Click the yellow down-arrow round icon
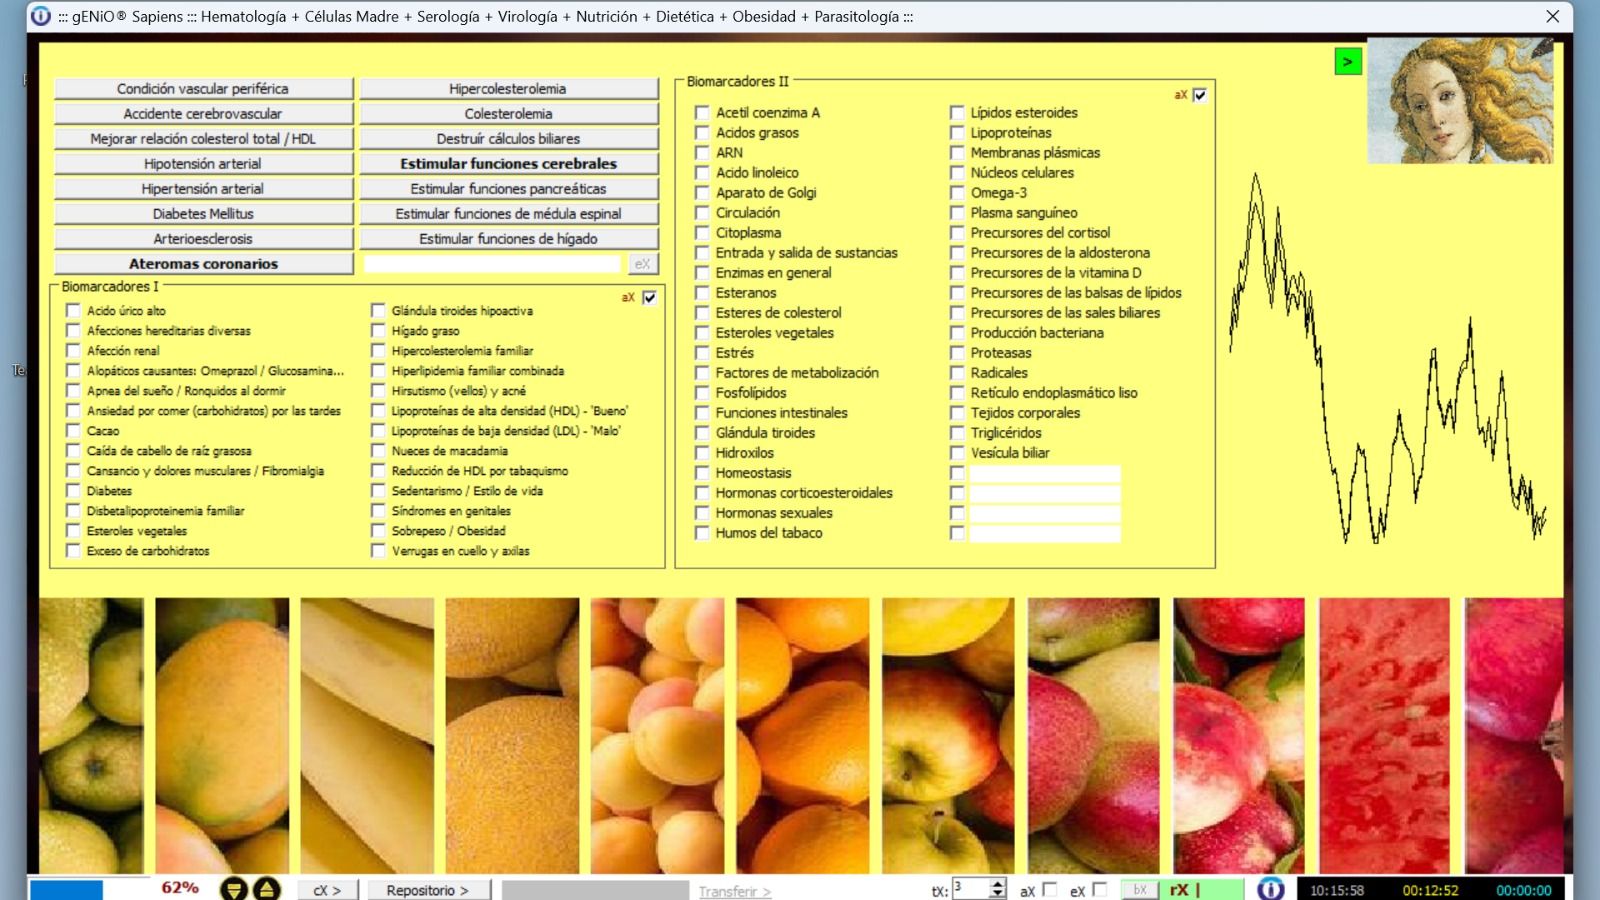This screenshot has height=900, width=1600. click(234, 889)
